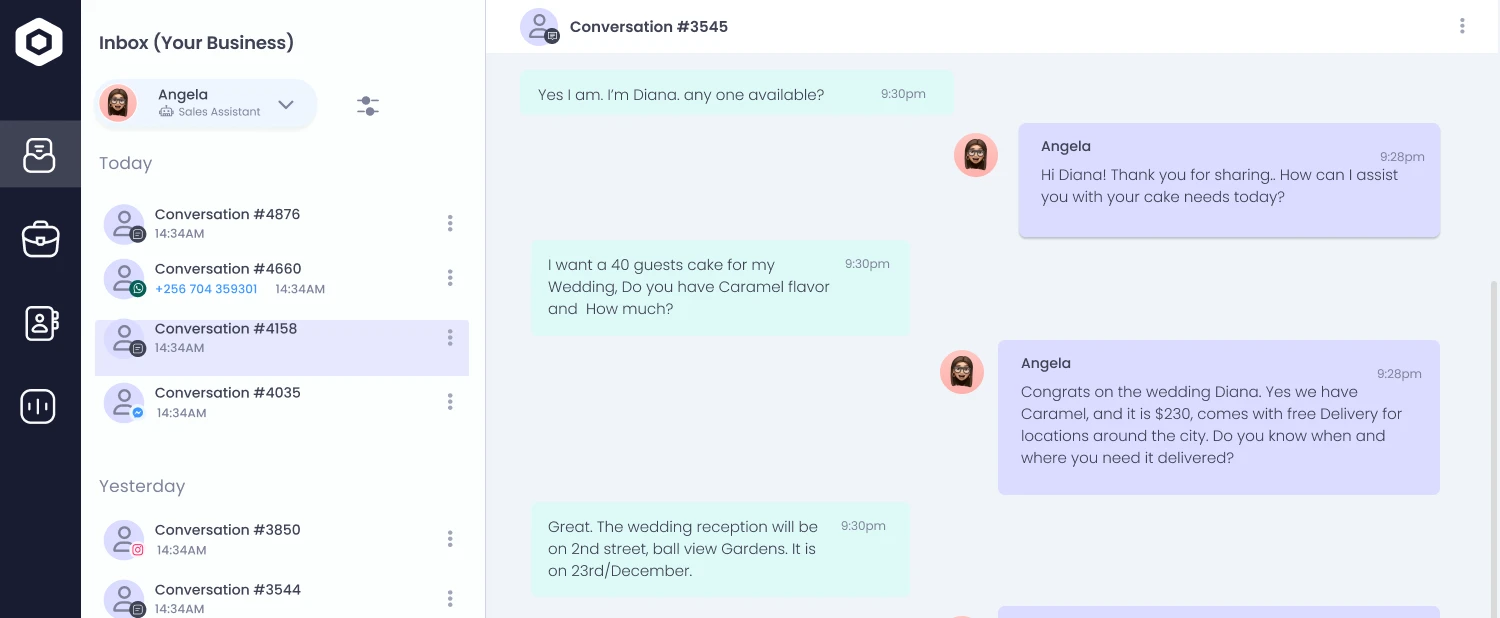Open options for Conversation #4660
This screenshot has height=618, width=1500.
450,278
